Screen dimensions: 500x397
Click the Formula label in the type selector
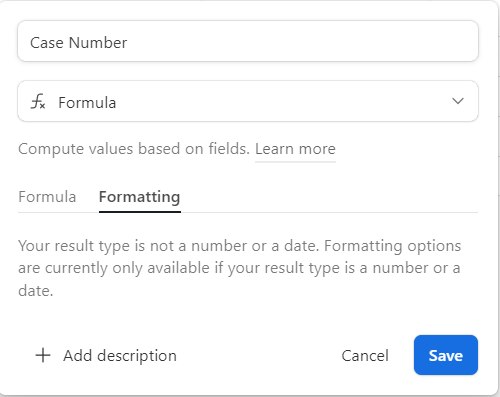[x=87, y=102]
